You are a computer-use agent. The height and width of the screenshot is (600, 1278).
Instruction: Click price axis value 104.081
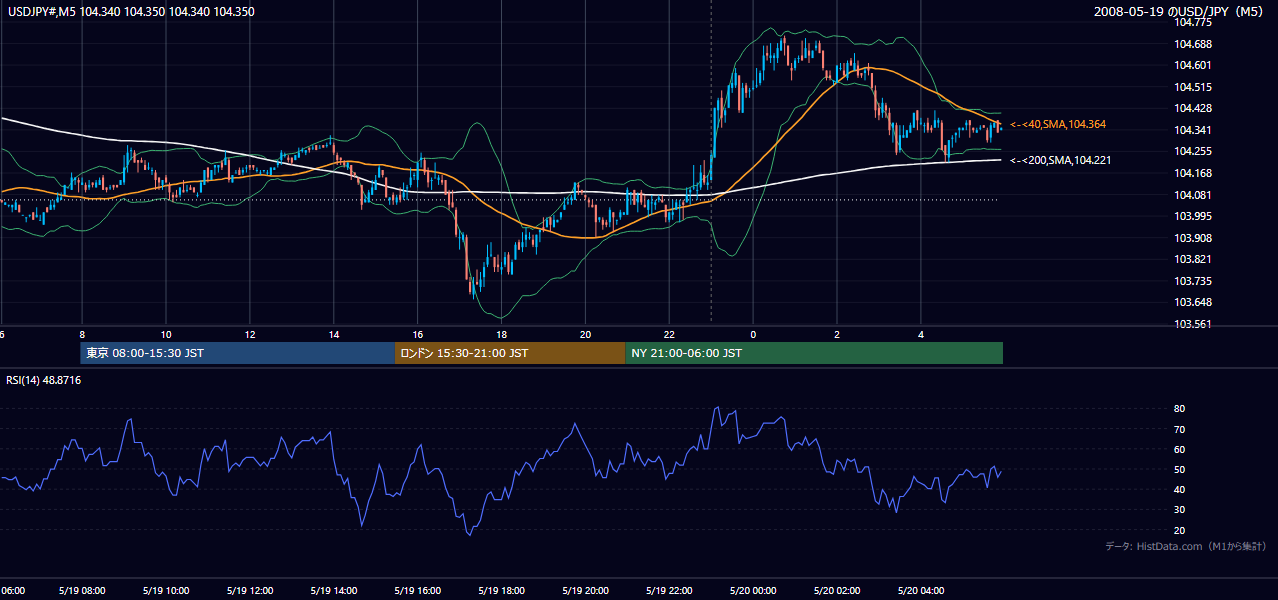coord(1194,195)
